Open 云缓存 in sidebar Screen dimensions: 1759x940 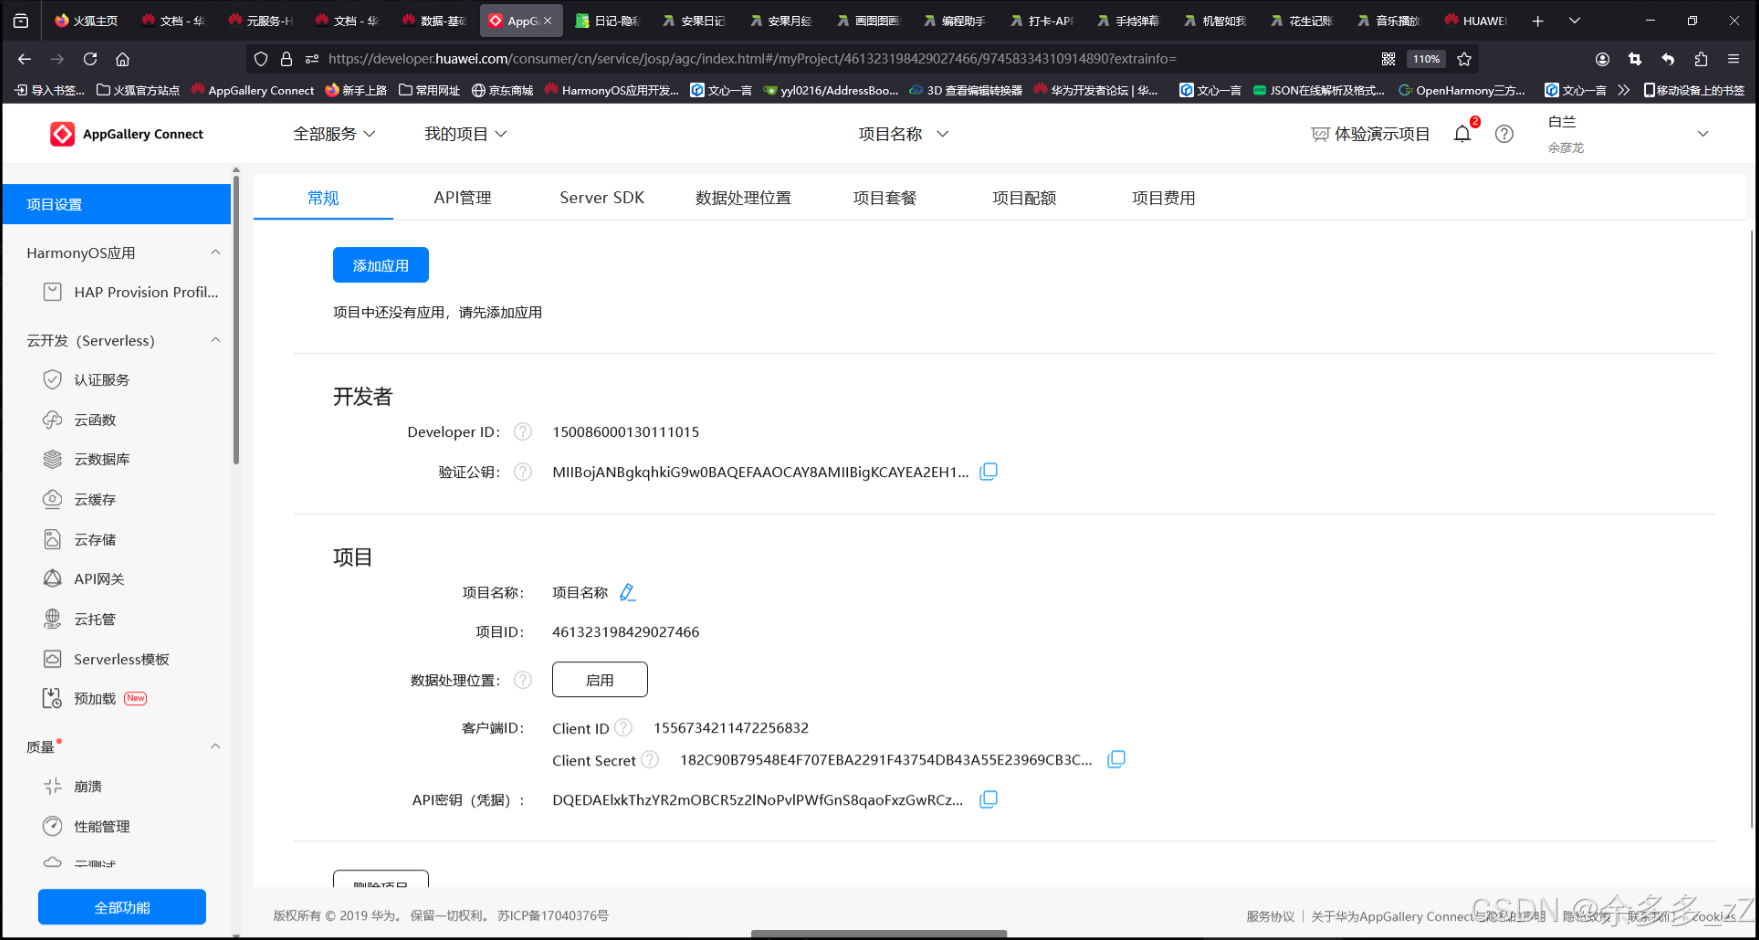95,499
